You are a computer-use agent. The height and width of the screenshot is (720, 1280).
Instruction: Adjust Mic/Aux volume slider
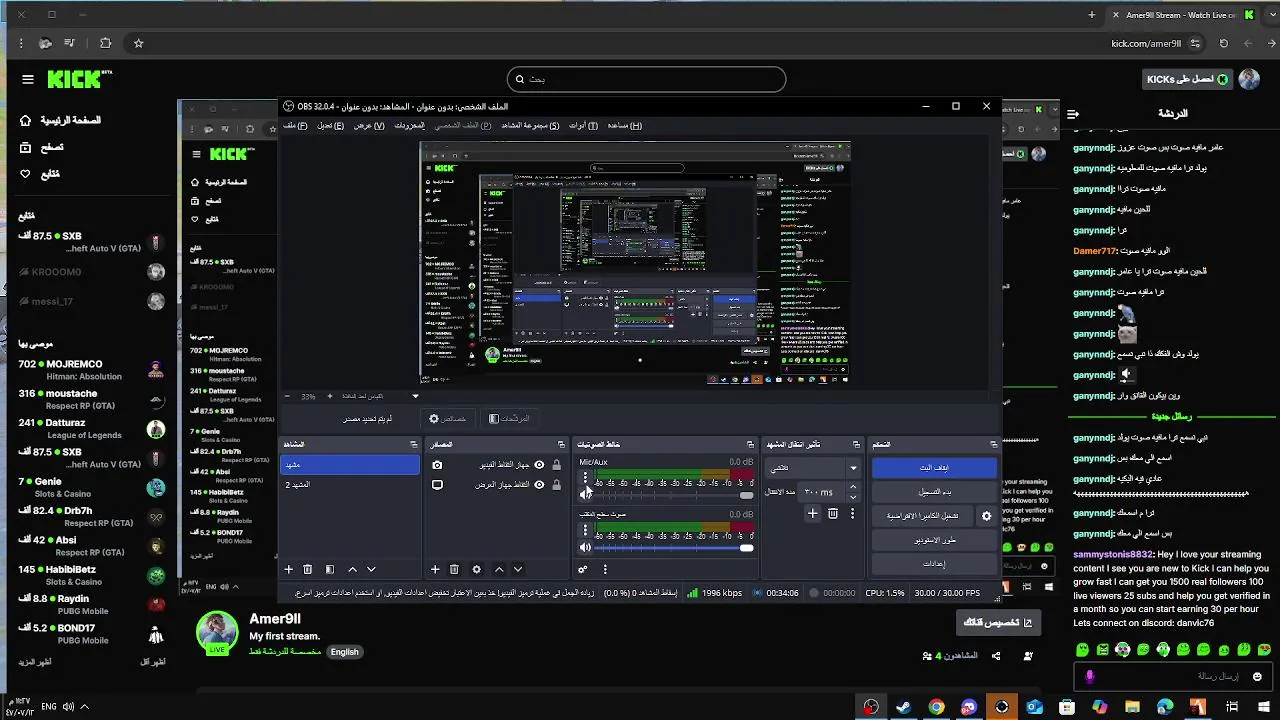(674, 495)
